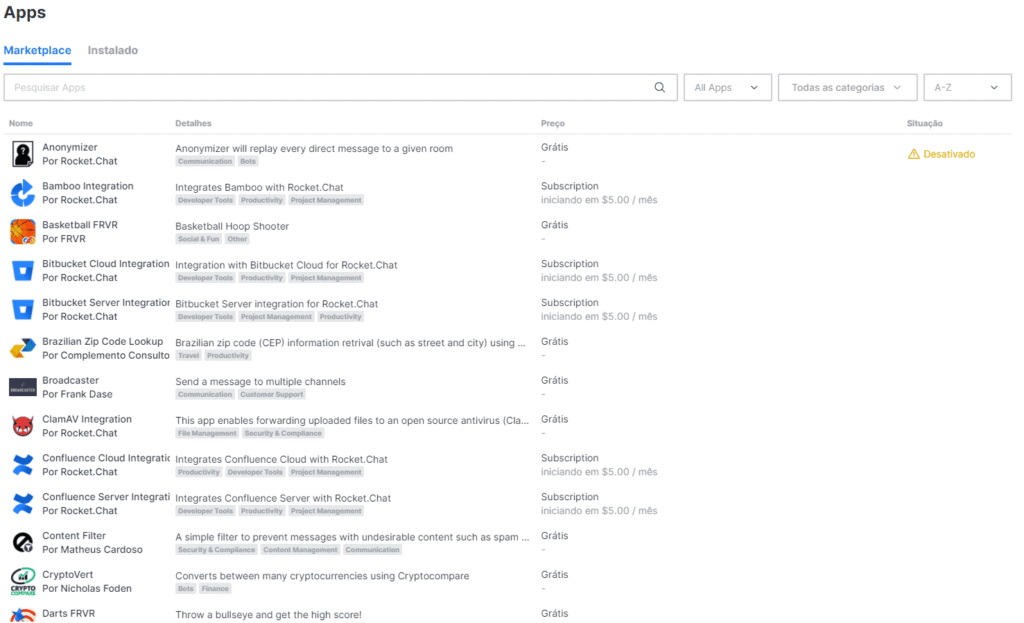Open the Darts FRVR app icon
The image size is (1024, 623).
(23, 615)
